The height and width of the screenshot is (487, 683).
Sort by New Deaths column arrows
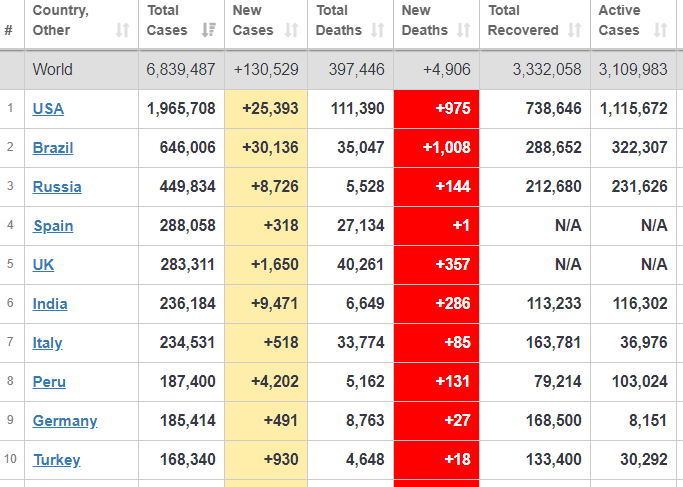tap(463, 30)
